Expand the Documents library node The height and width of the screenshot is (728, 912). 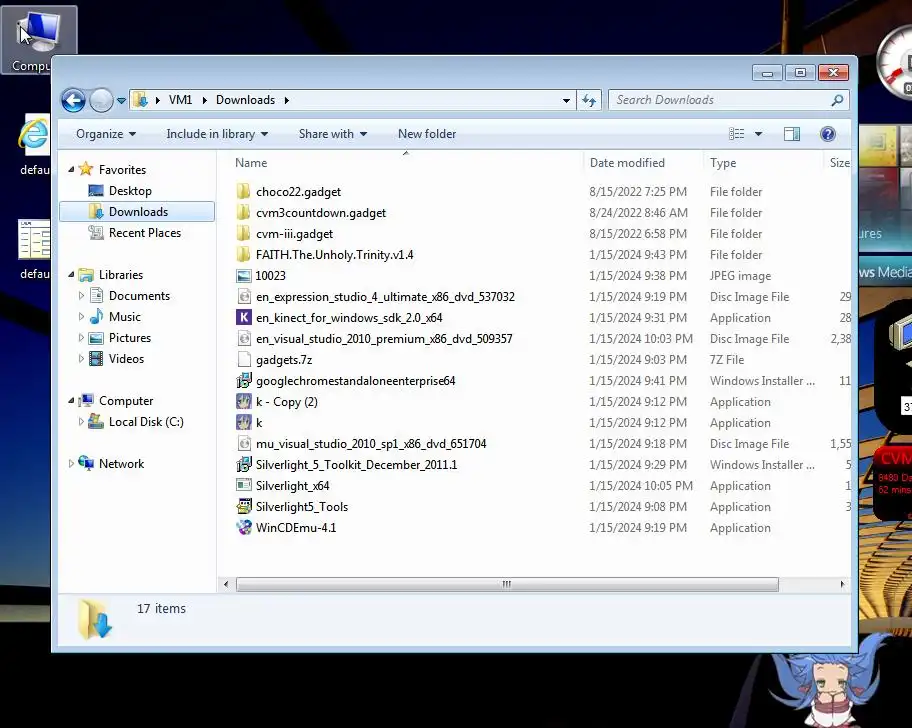pyautogui.click(x=81, y=295)
